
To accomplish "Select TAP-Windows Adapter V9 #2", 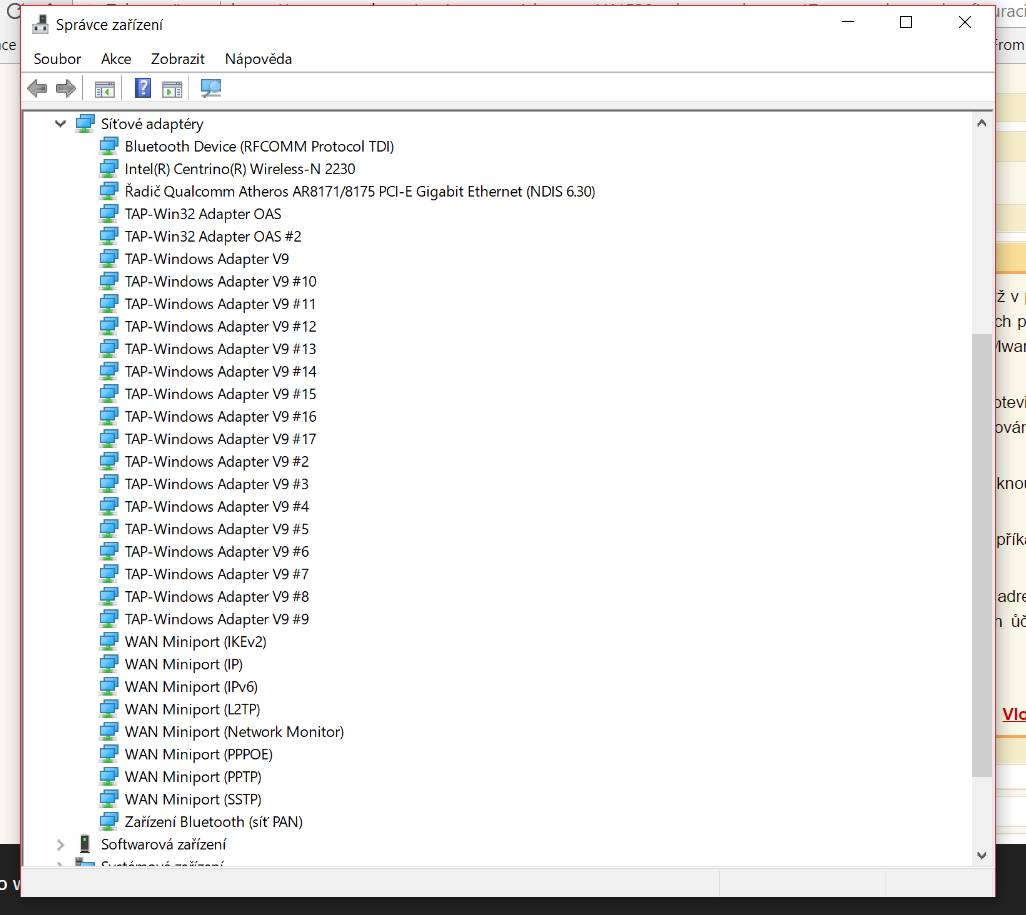I will (x=217, y=461).
